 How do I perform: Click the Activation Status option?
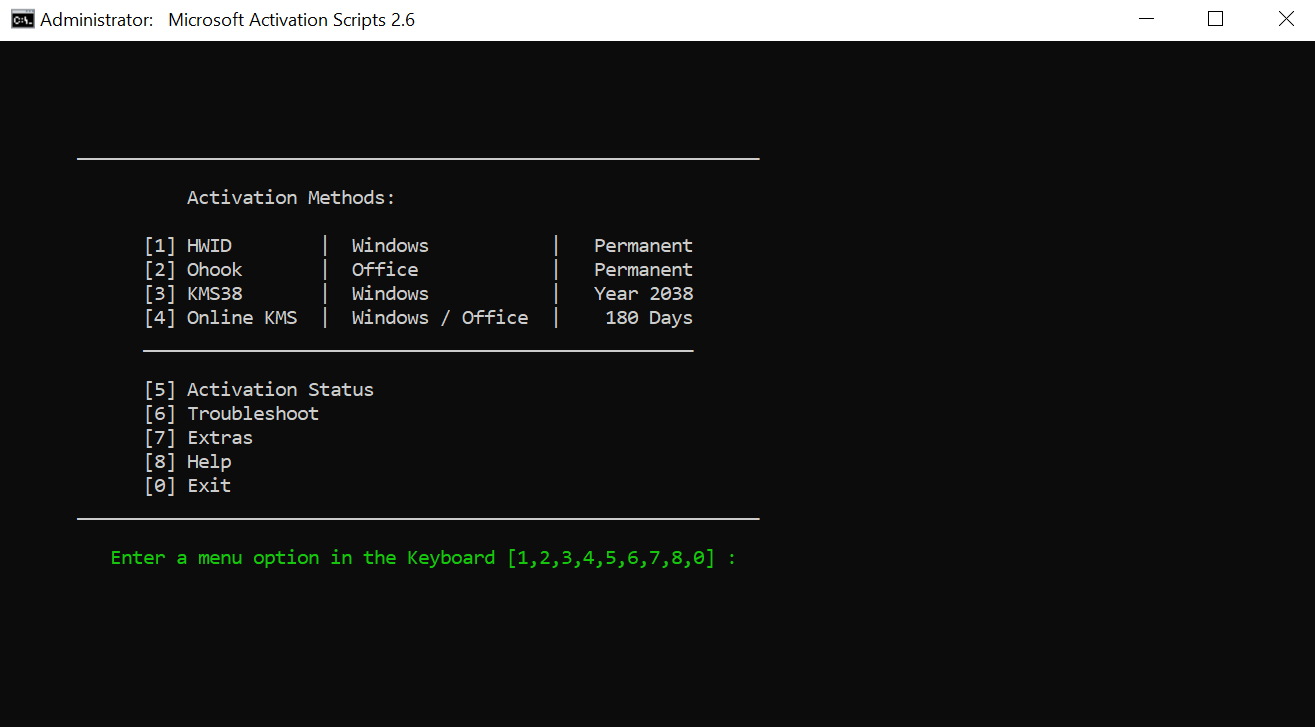point(279,390)
